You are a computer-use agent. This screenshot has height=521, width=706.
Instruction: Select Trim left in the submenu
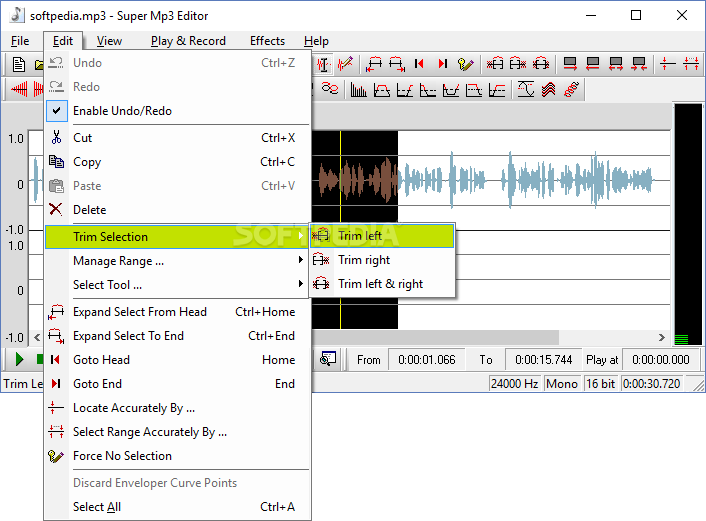click(x=382, y=236)
